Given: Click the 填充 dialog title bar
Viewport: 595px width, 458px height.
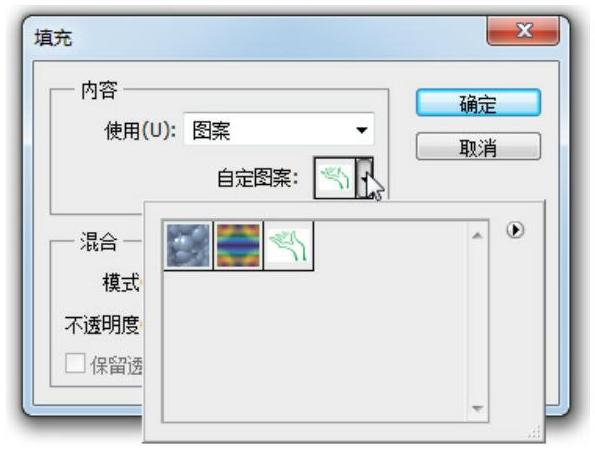Looking at the screenshot, I should pos(258,38).
